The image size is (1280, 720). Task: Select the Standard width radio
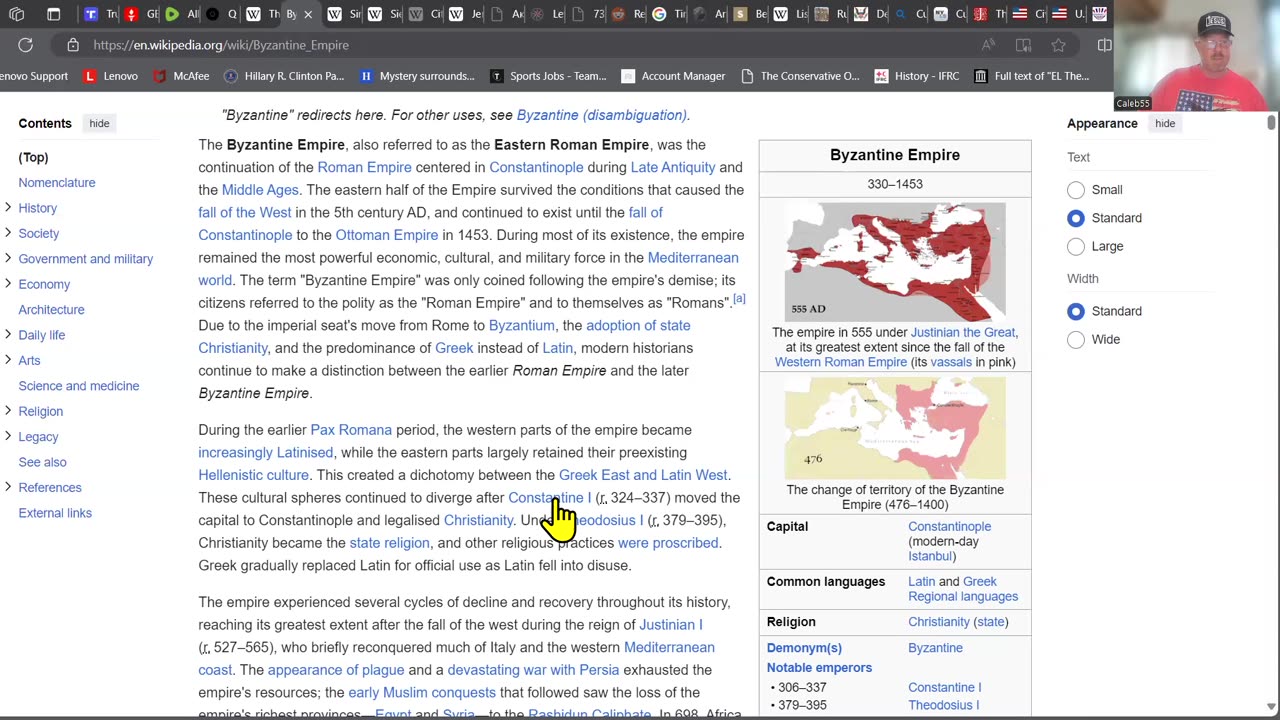point(1076,311)
